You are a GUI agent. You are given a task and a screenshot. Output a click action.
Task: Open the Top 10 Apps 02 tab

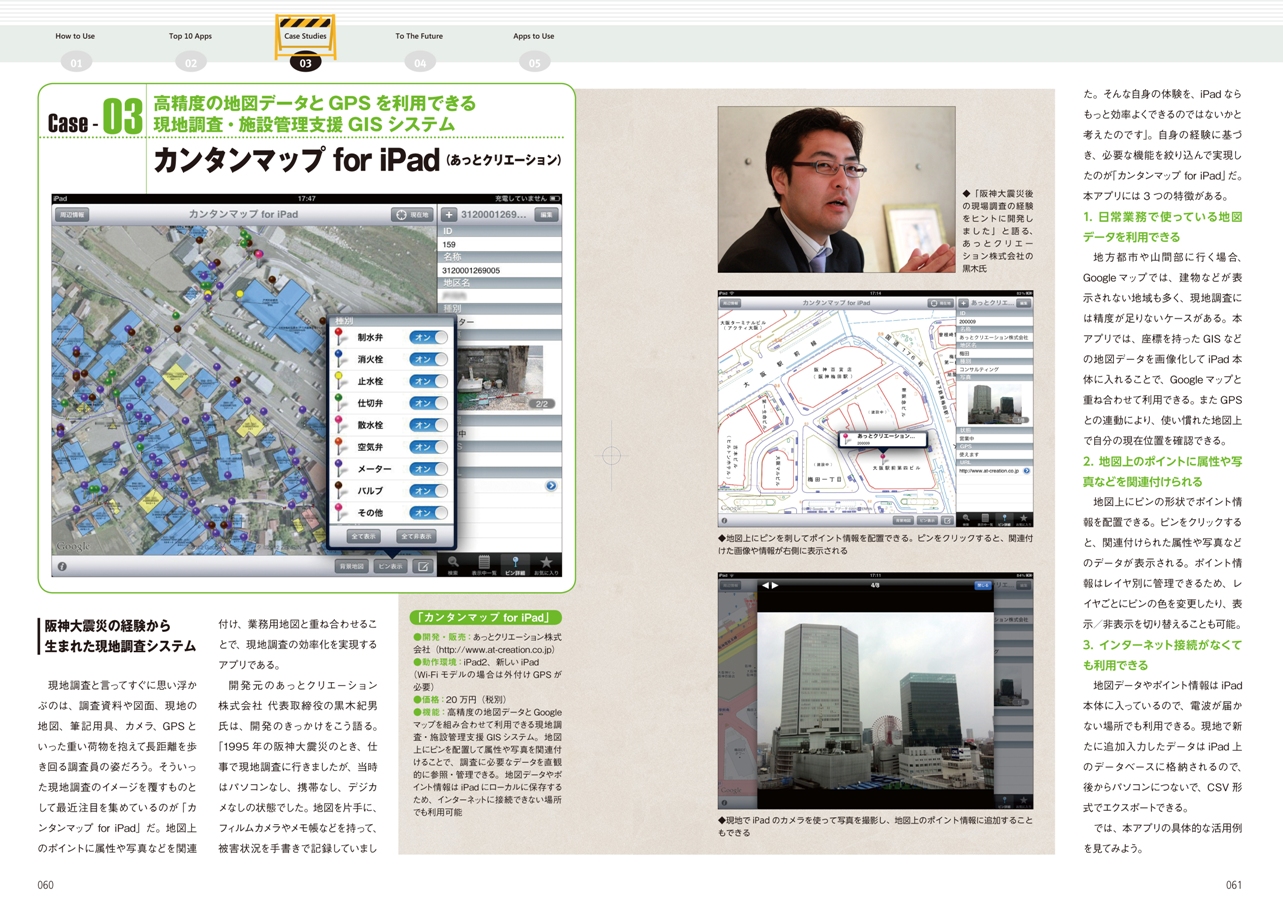[190, 50]
